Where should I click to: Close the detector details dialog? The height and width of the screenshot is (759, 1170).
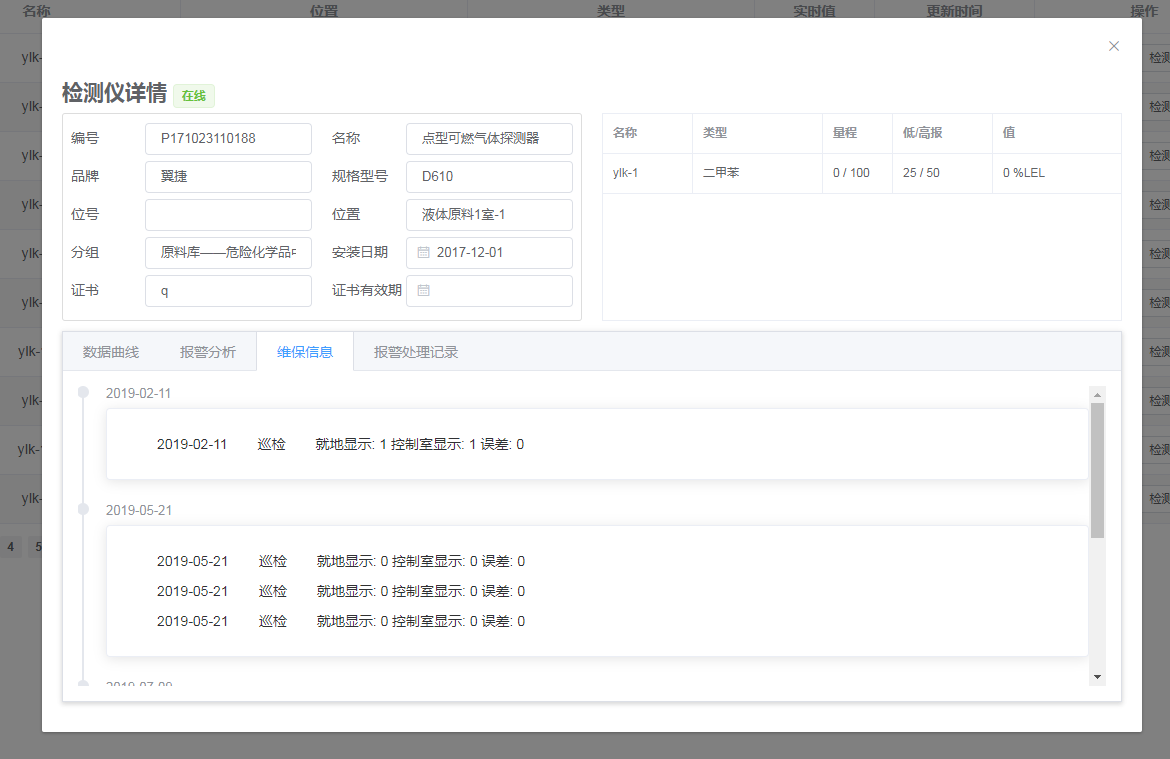[1114, 46]
